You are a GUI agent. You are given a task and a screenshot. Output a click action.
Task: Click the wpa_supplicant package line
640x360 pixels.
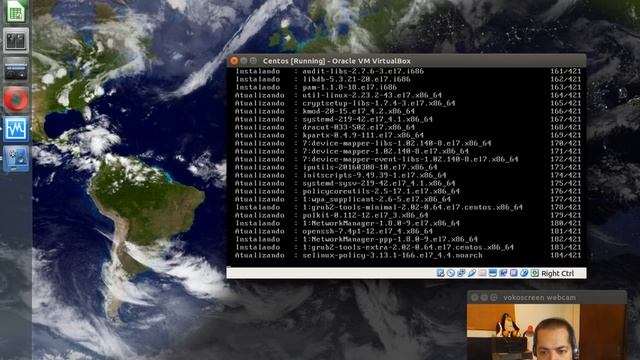coord(407,199)
